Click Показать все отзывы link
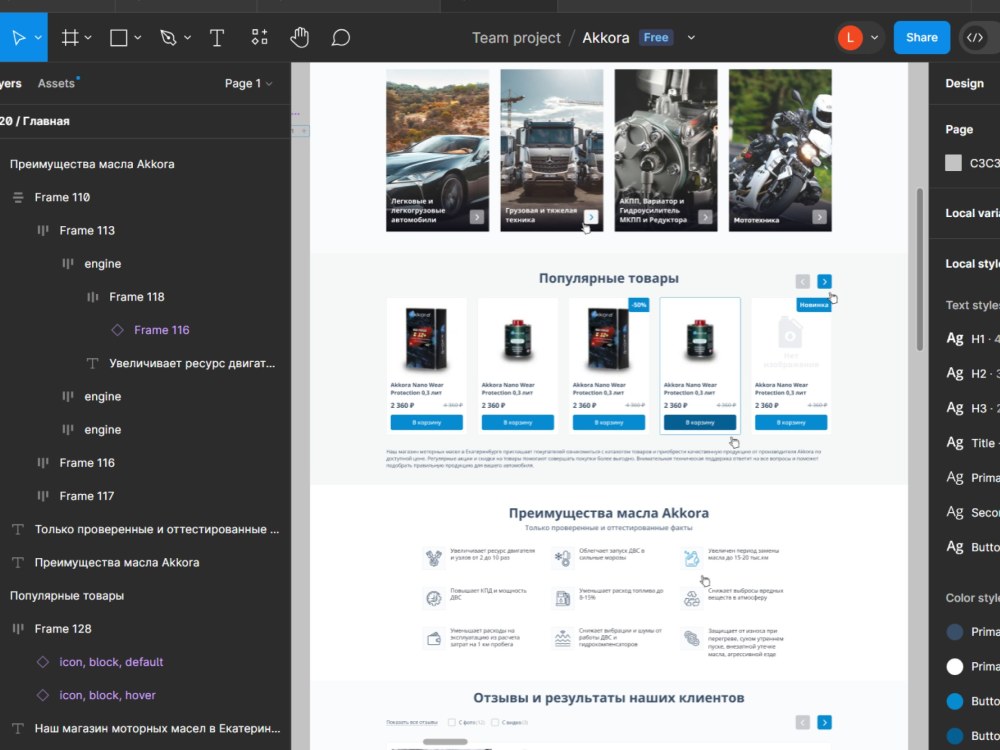The width and height of the screenshot is (1000, 750). point(411,723)
